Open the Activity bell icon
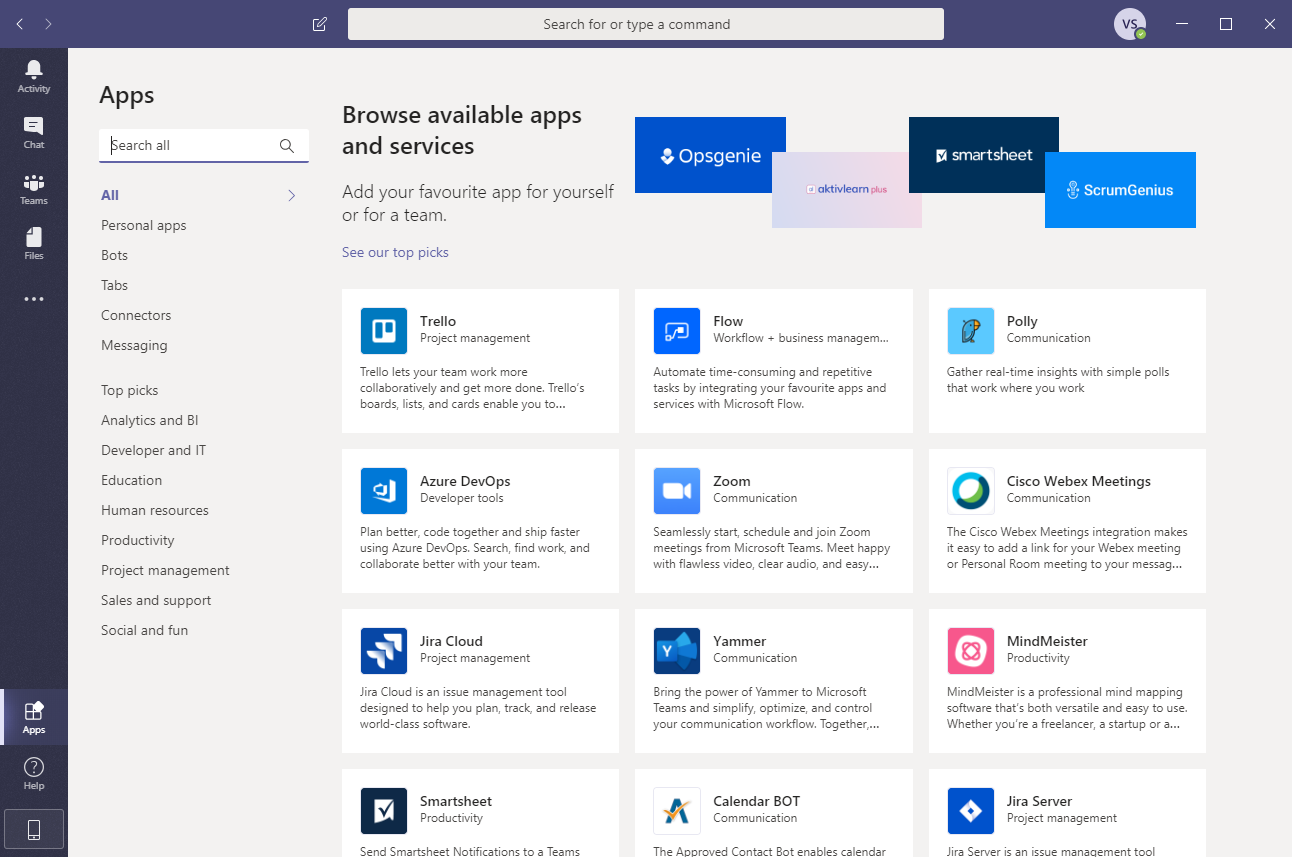 click(x=34, y=69)
